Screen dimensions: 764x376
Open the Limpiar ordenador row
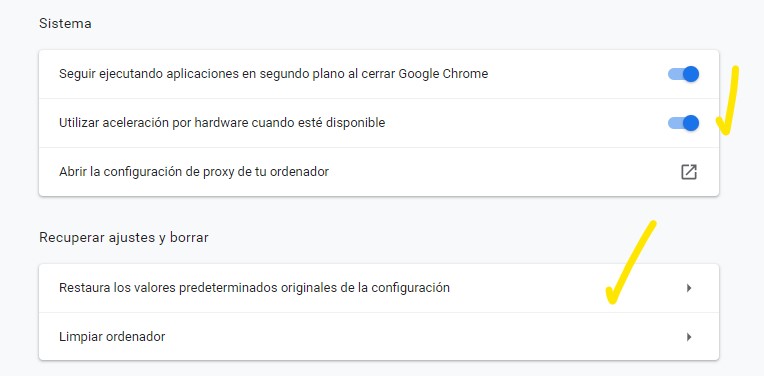coord(379,337)
